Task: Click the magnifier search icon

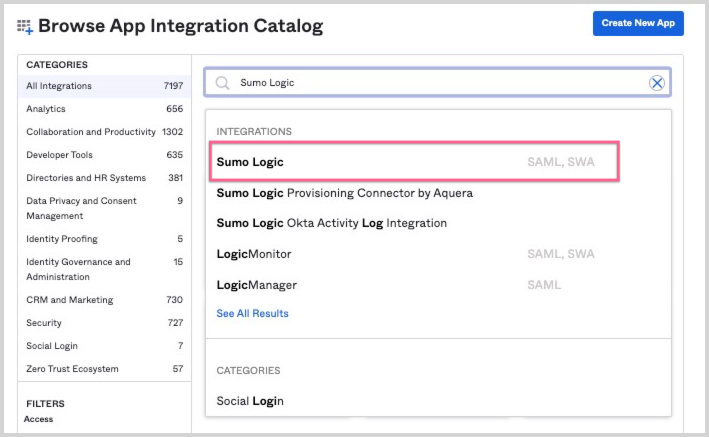Action: click(223, 83)
